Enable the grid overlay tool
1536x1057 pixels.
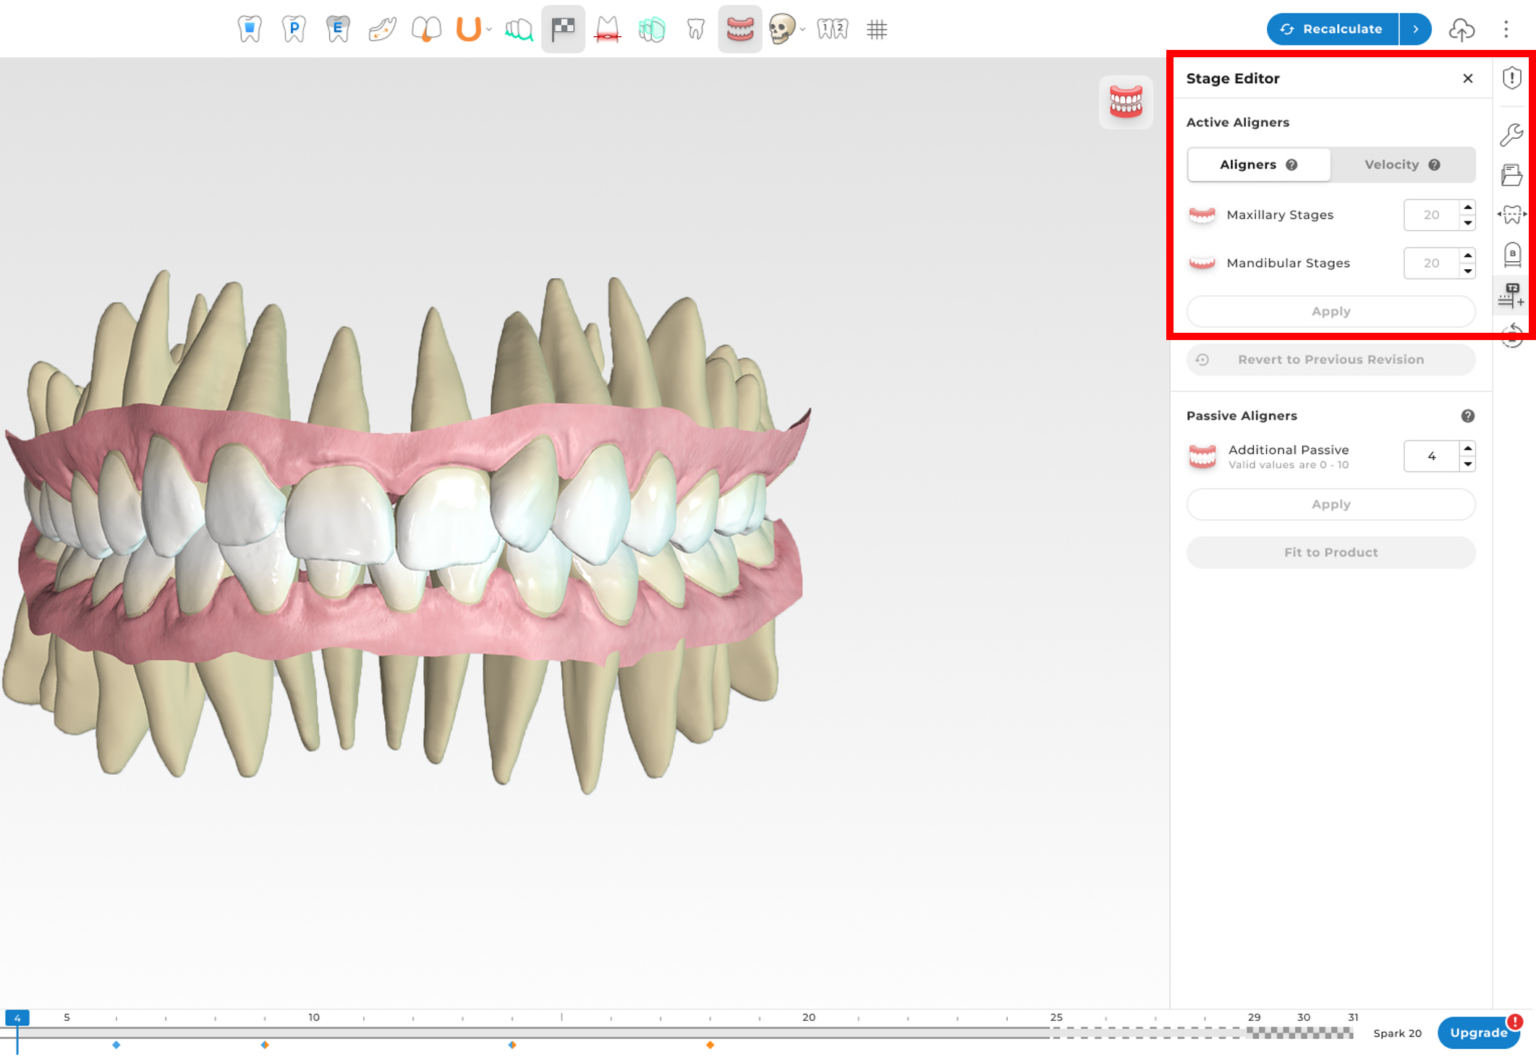[877, 29]
